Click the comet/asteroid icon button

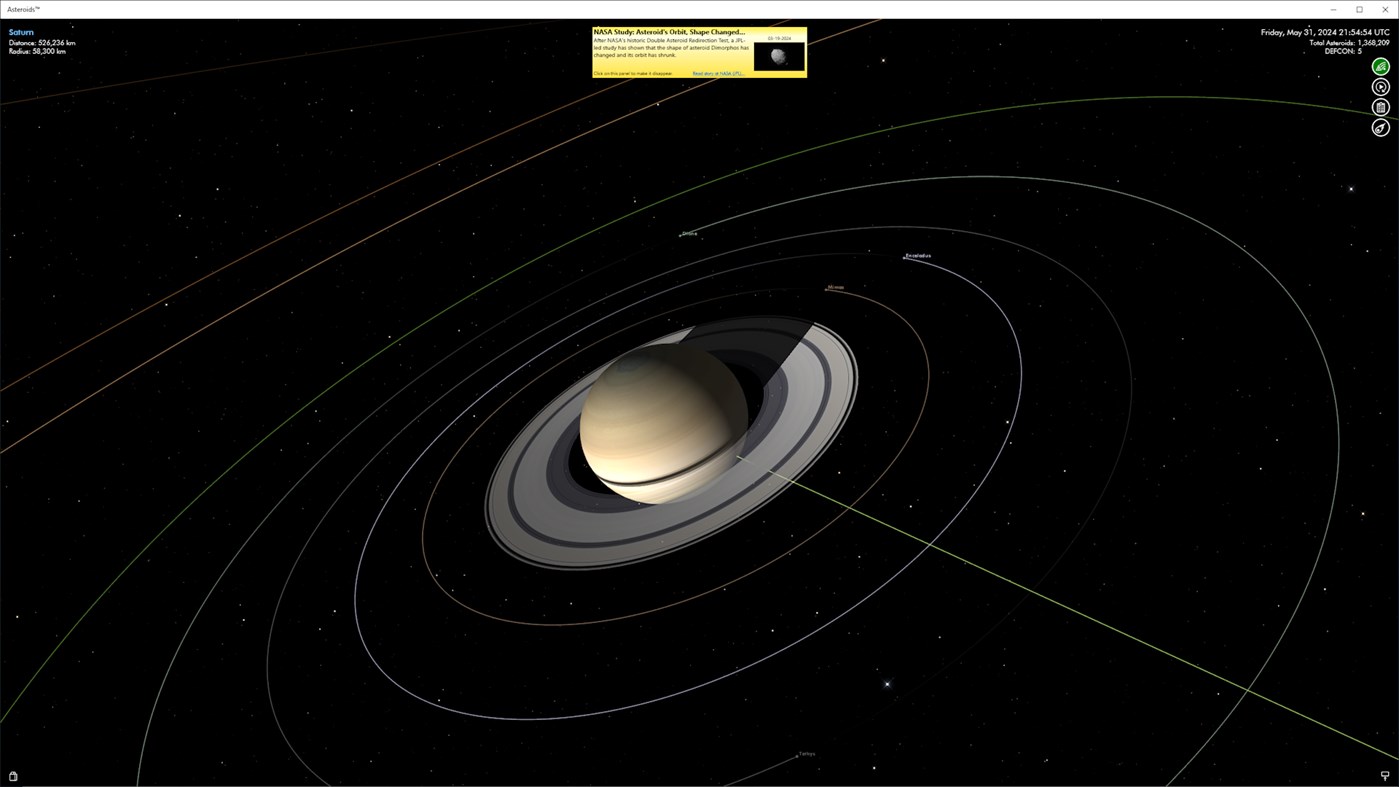(1380, 128)
